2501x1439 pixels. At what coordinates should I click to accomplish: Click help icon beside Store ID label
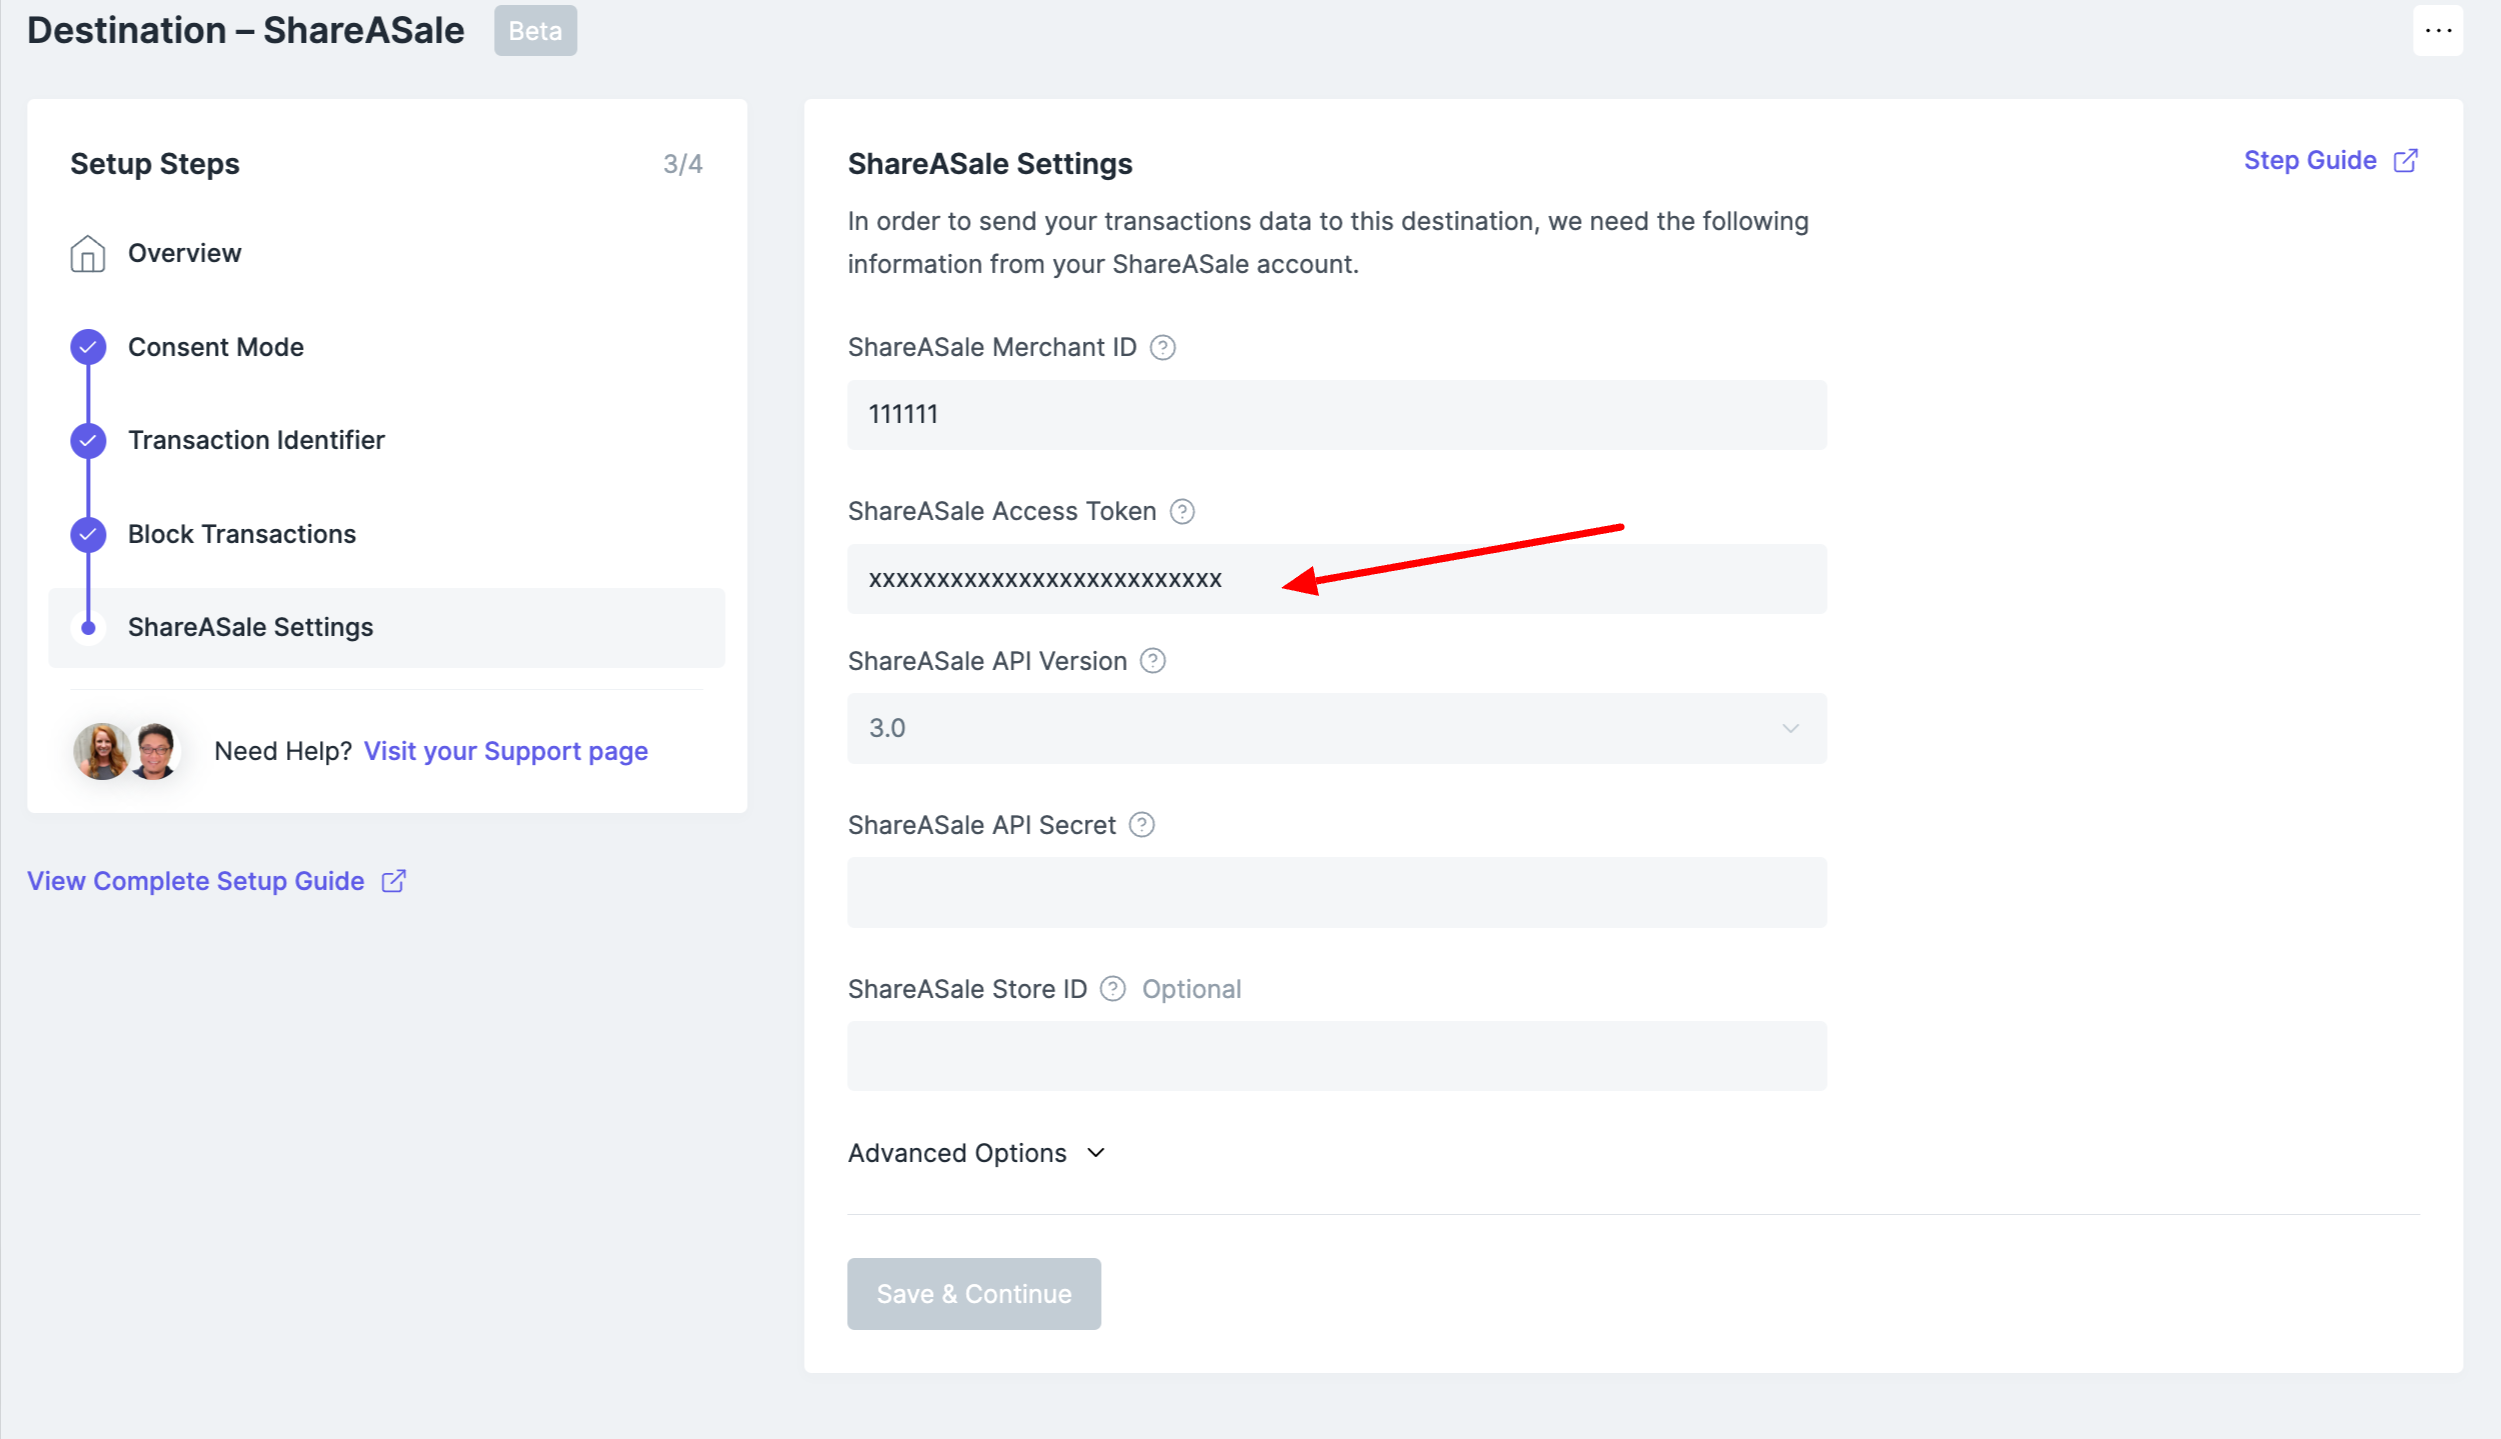tap(1112, 989)
